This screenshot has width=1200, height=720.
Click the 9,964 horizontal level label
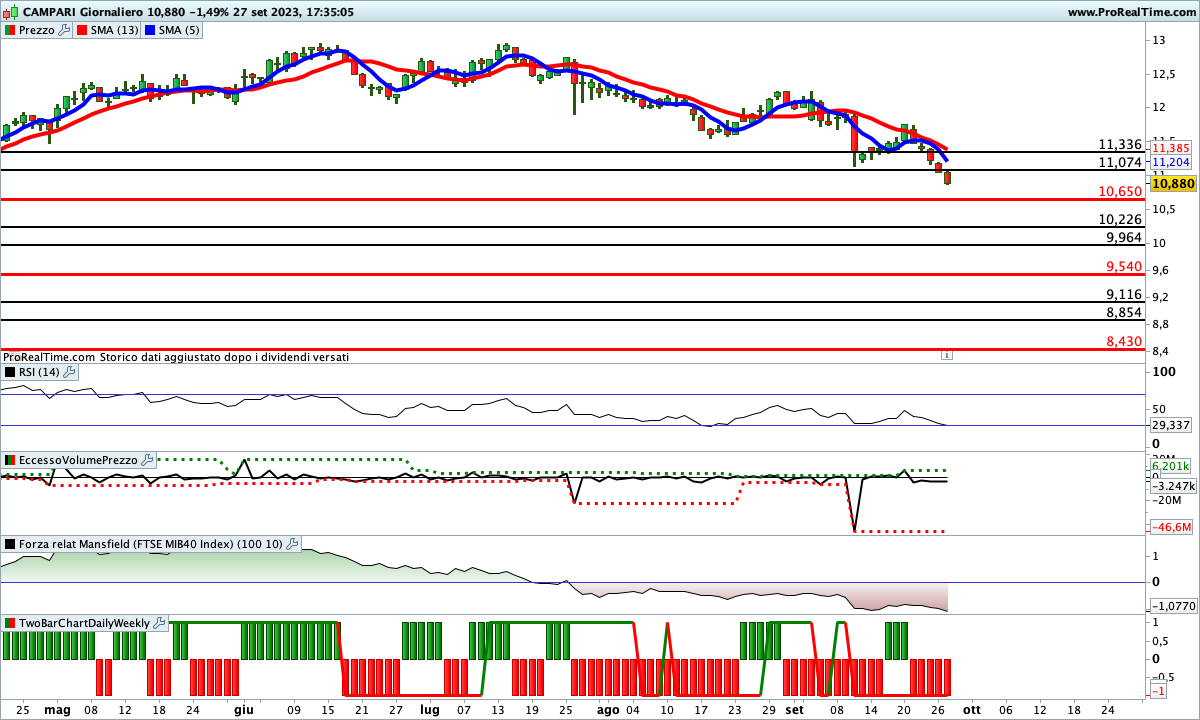1124,237
